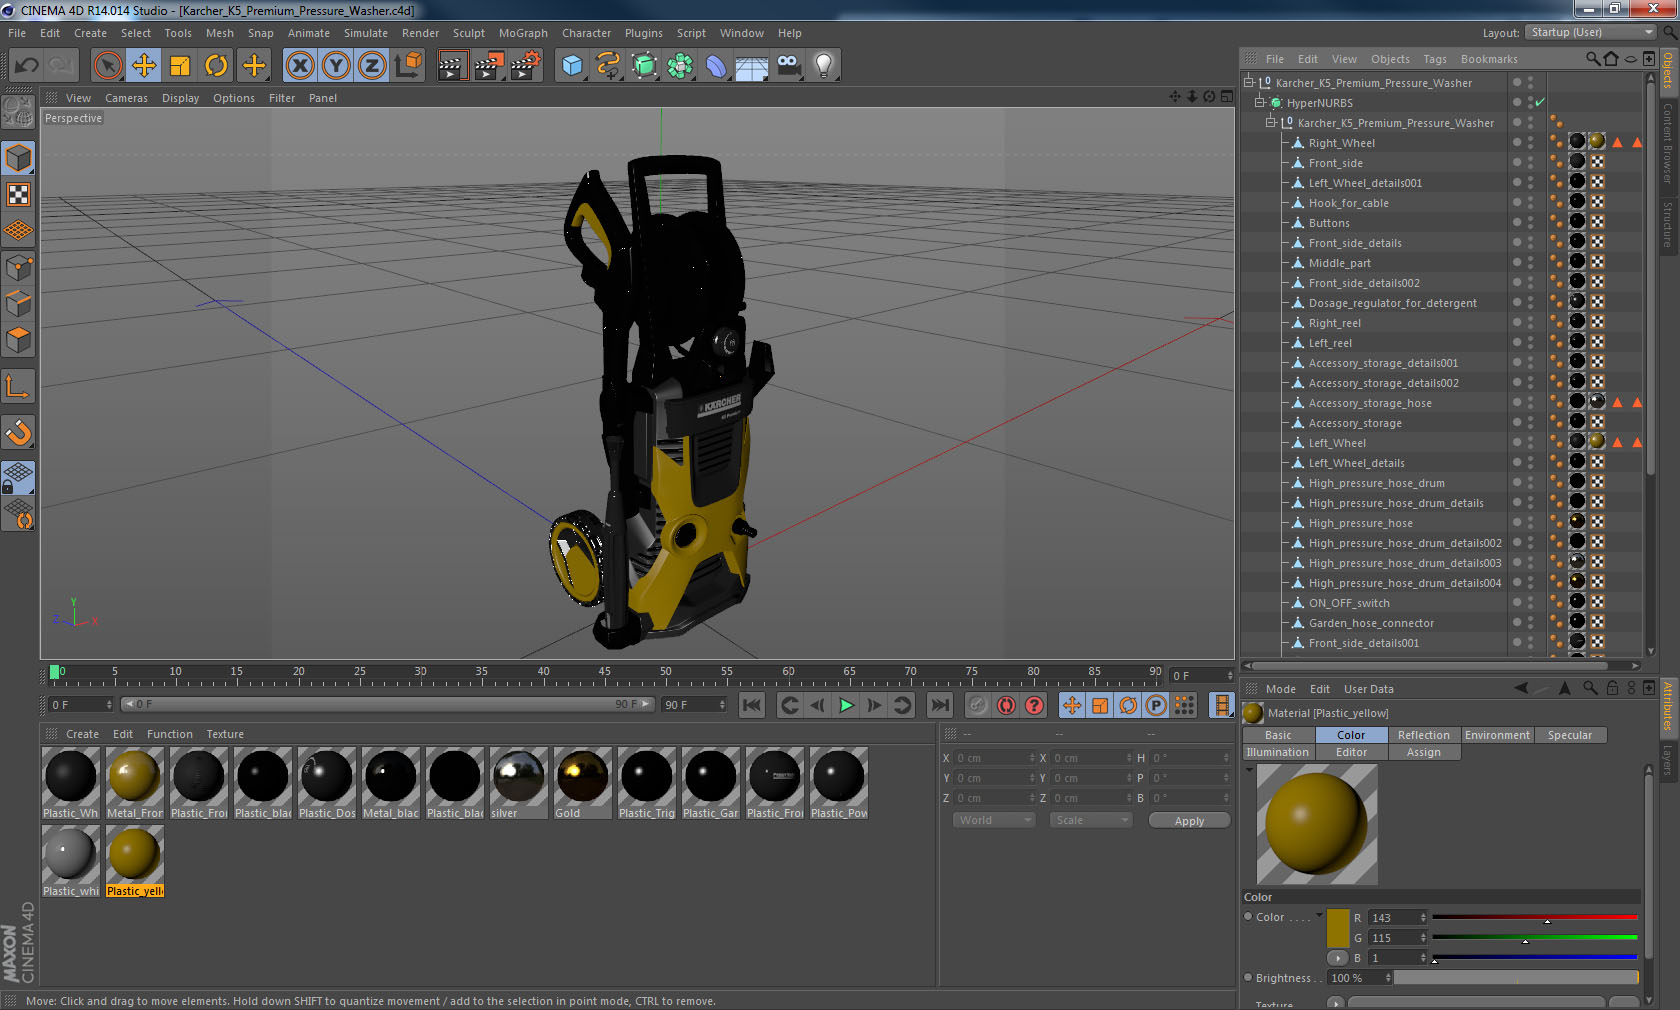Open the Illumination tab
Image resolution: width=1680 pixels, height=1010 pixels.
click(x=1277, y=752)
